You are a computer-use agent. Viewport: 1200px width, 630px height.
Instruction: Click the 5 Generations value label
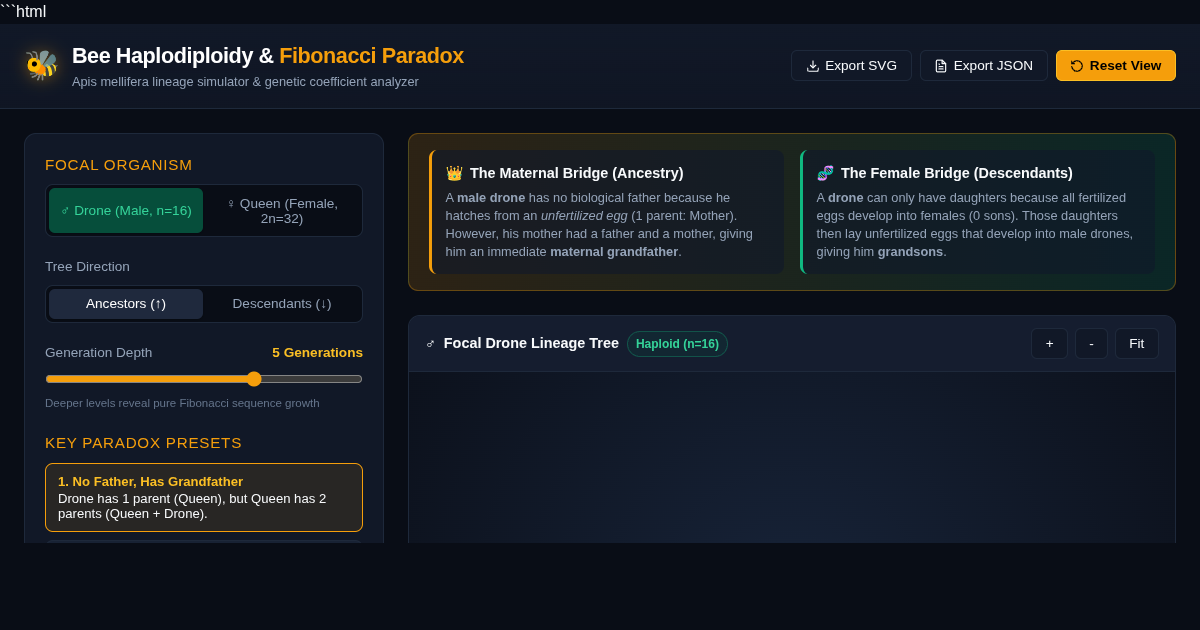click(317, 353)
